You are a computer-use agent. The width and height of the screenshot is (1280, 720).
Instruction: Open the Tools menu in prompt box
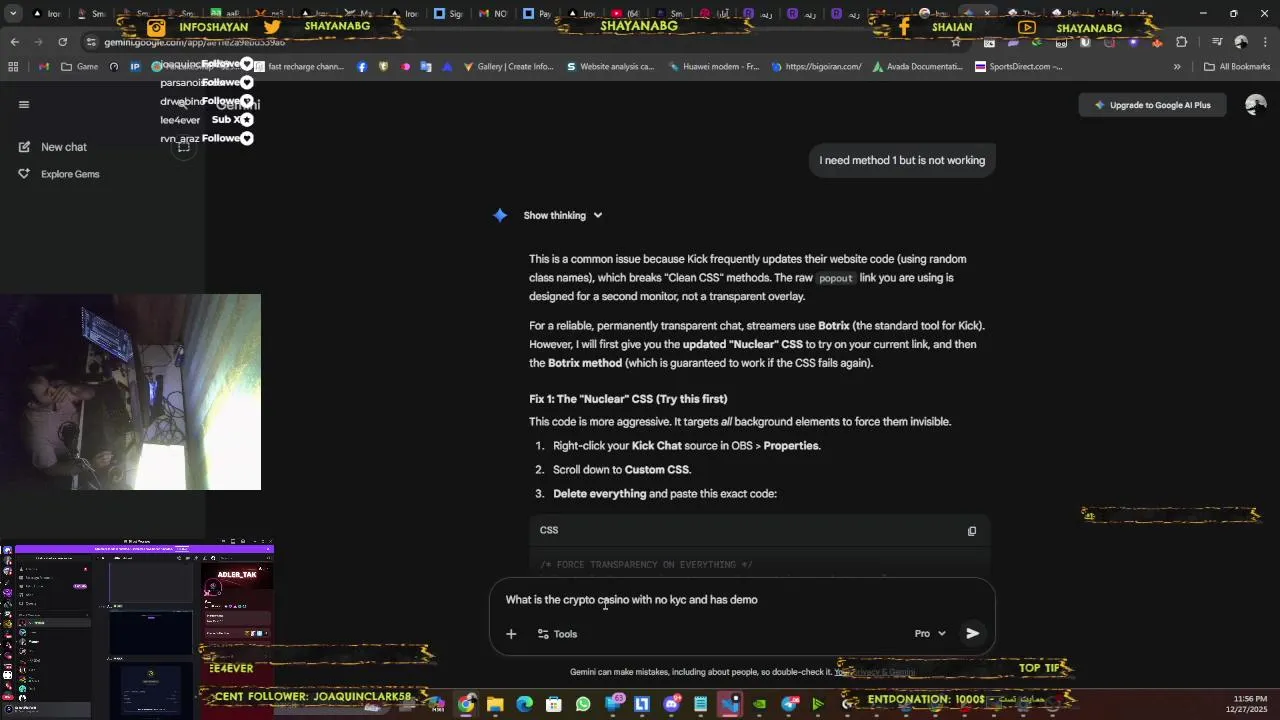(x=557, y=634)
